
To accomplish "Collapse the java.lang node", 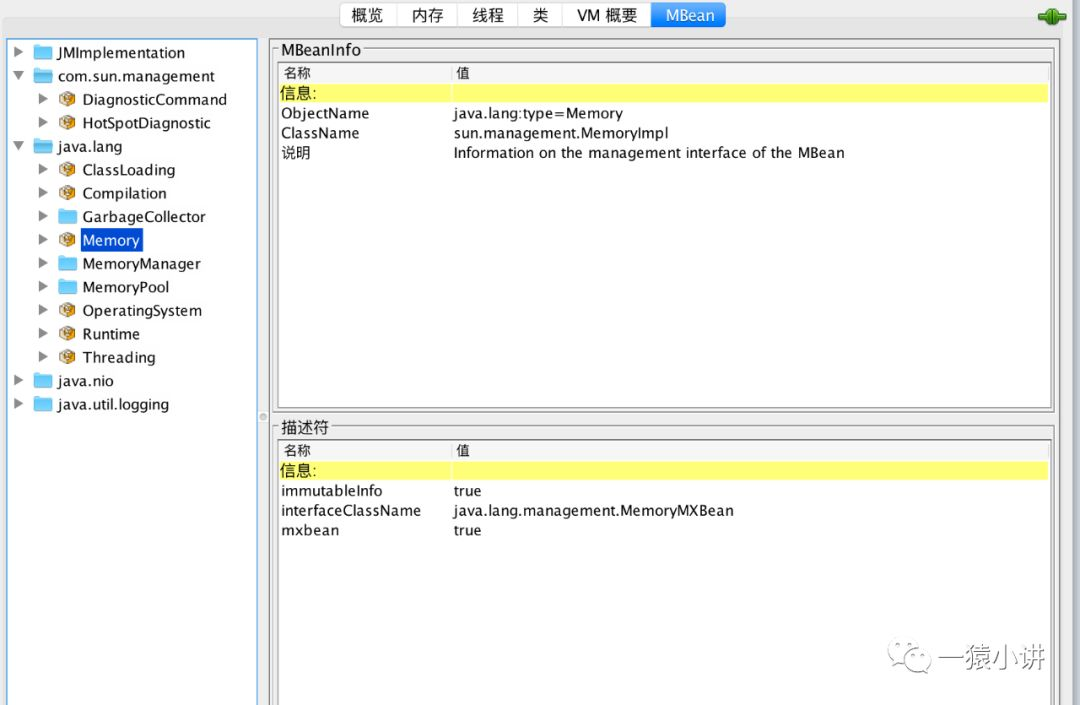I will [x=19, y=145].
